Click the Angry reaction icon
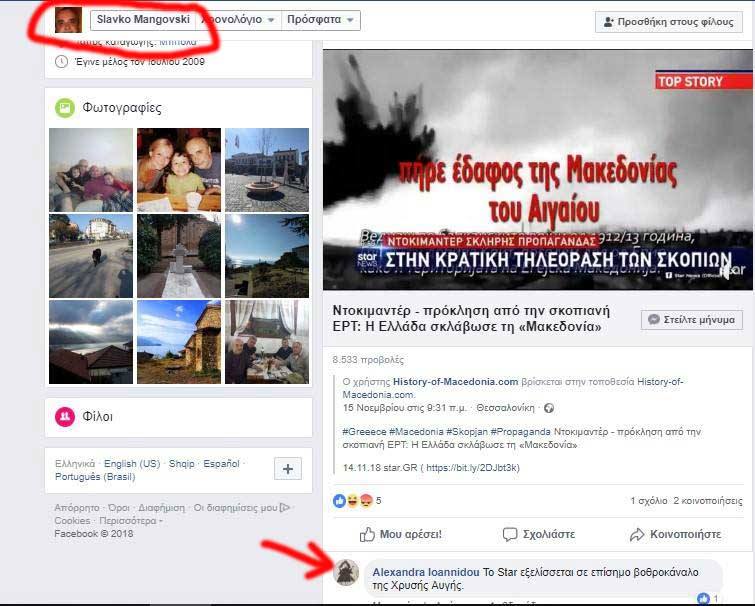The image size is (755, 606). point(366,501)
